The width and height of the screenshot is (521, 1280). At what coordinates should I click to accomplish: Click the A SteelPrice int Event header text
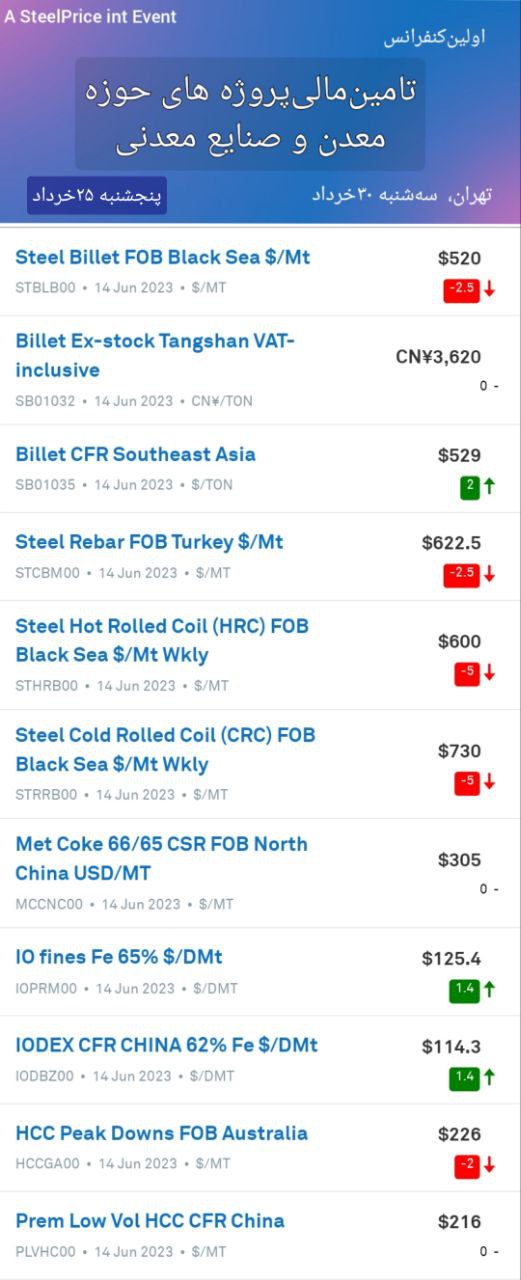[90, 17]
